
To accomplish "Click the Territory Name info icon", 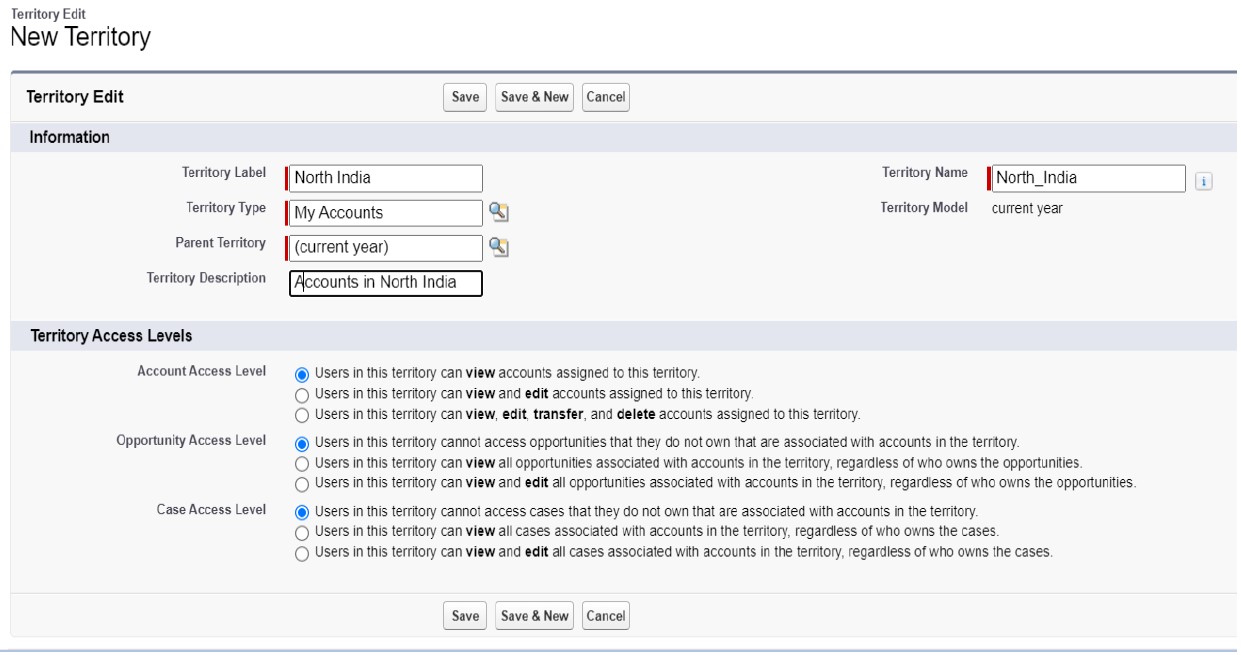I will [x=1204, y=180].
